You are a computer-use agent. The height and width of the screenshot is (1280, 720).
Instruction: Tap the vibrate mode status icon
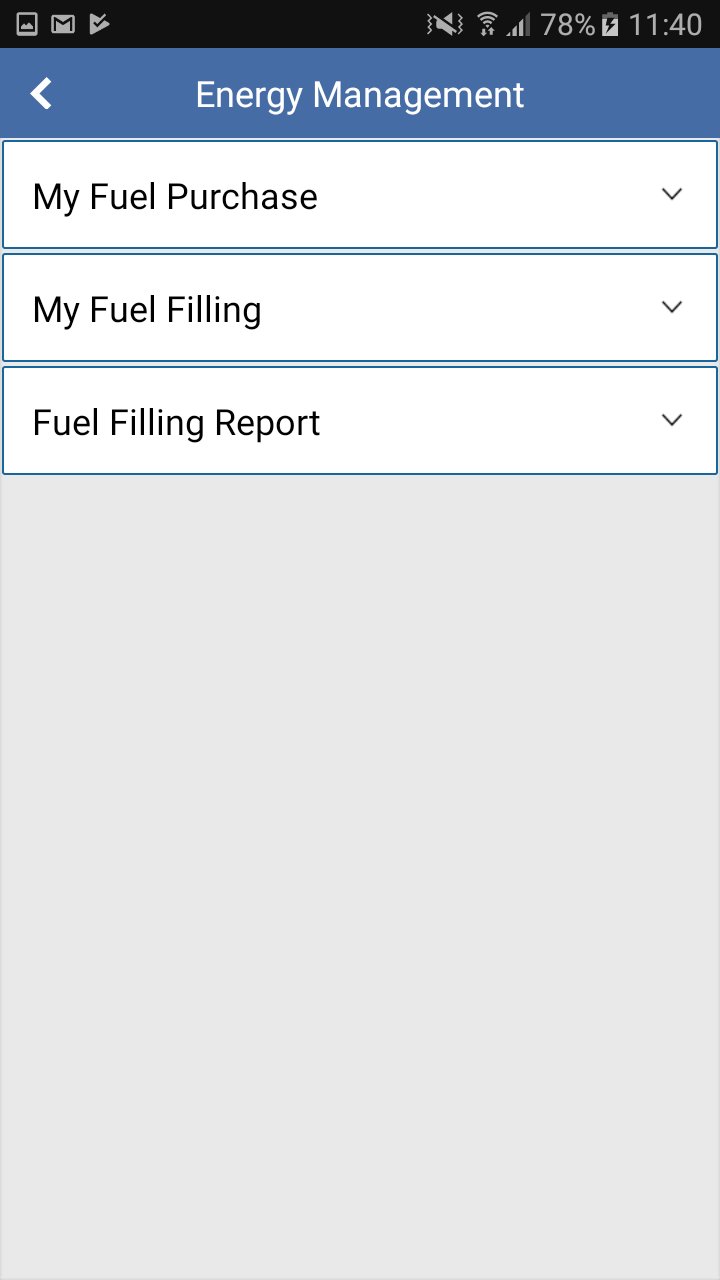(x=444, y=24)
